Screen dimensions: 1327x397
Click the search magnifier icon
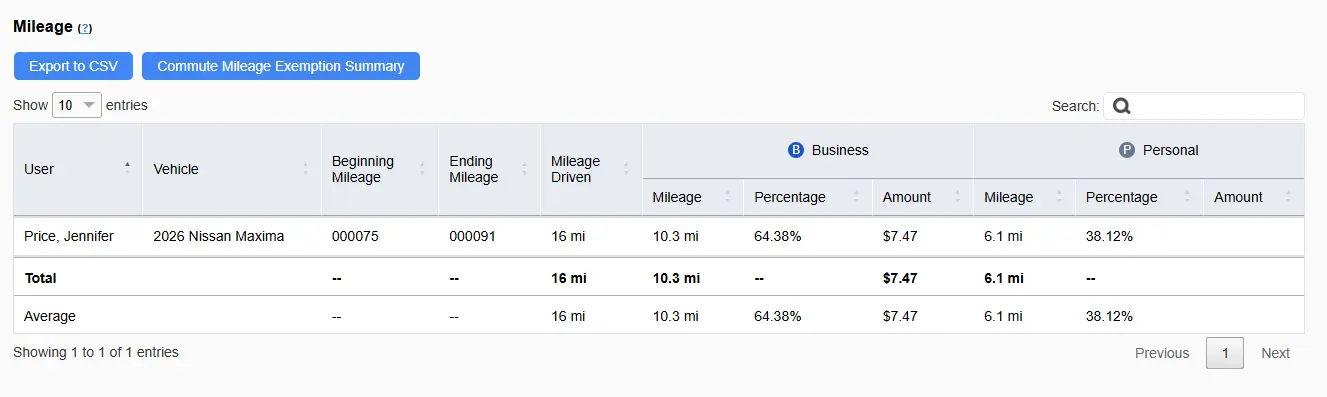(x=1121, y=106)
